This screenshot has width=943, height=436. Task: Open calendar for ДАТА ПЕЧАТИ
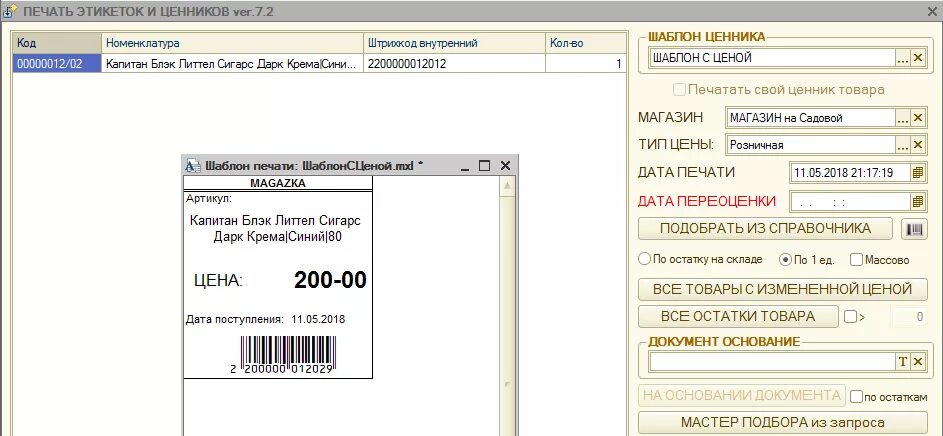(x=918, y=173)
